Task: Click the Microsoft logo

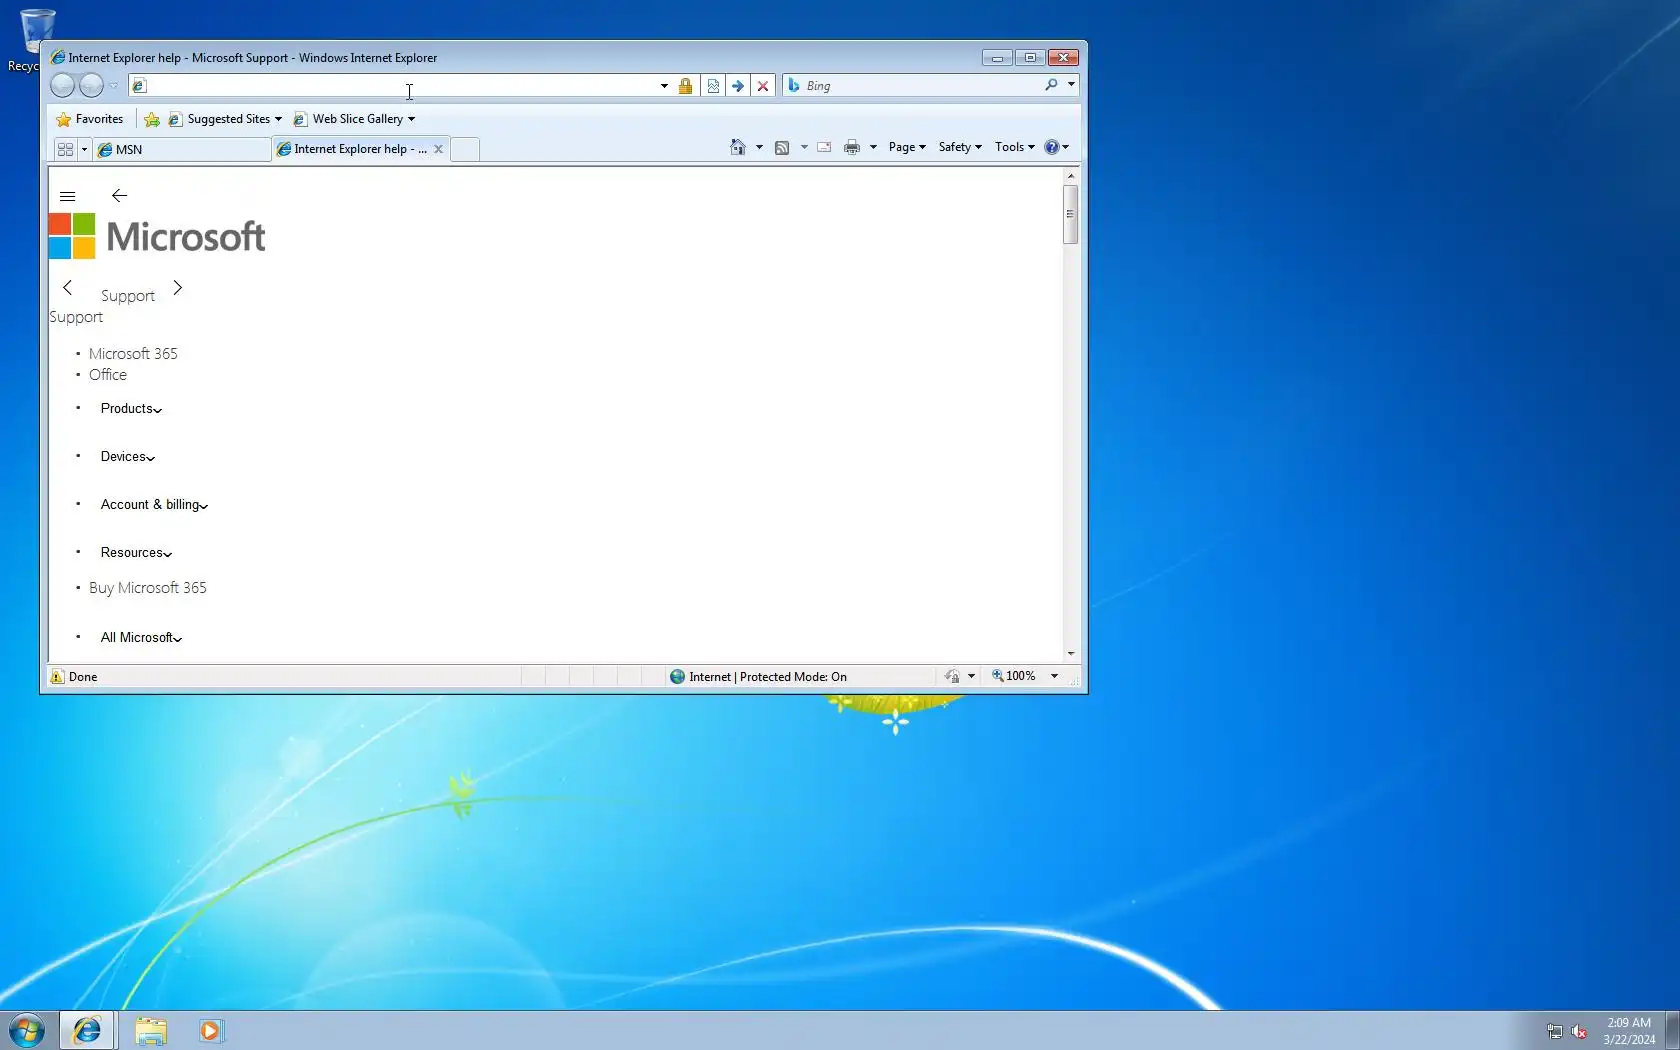Action: pos(157,237)
